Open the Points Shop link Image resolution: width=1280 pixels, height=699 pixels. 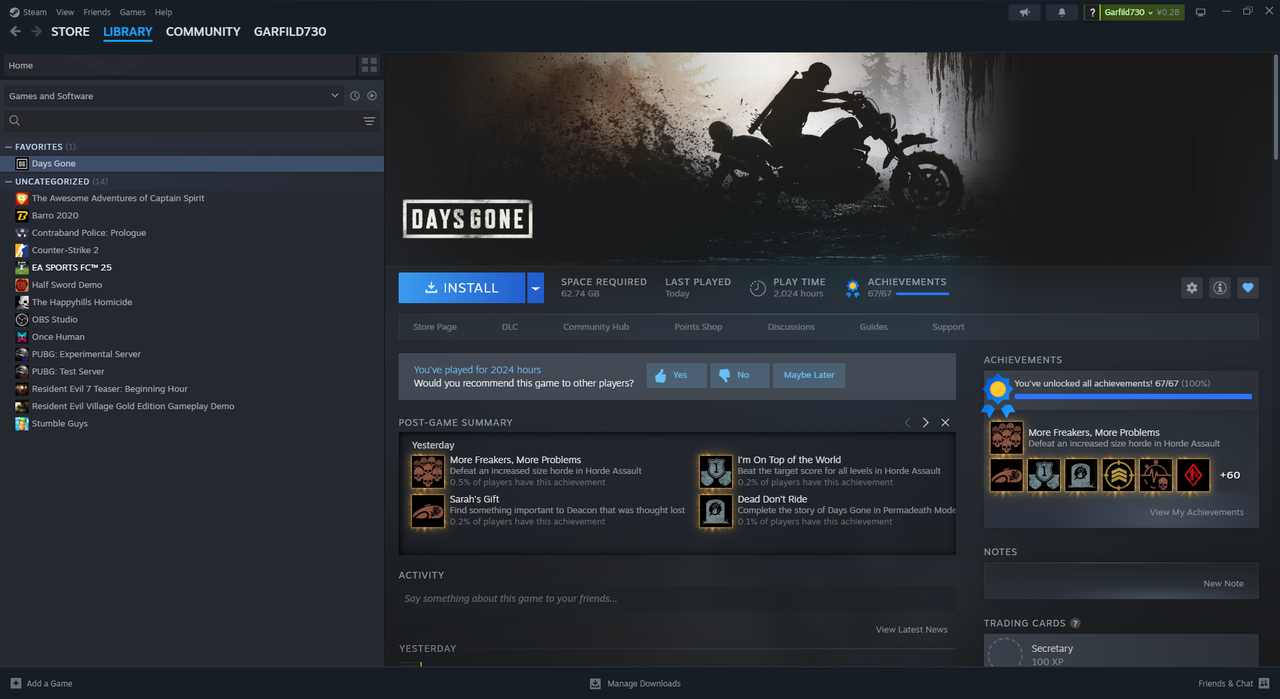click(x=698, y=327)
